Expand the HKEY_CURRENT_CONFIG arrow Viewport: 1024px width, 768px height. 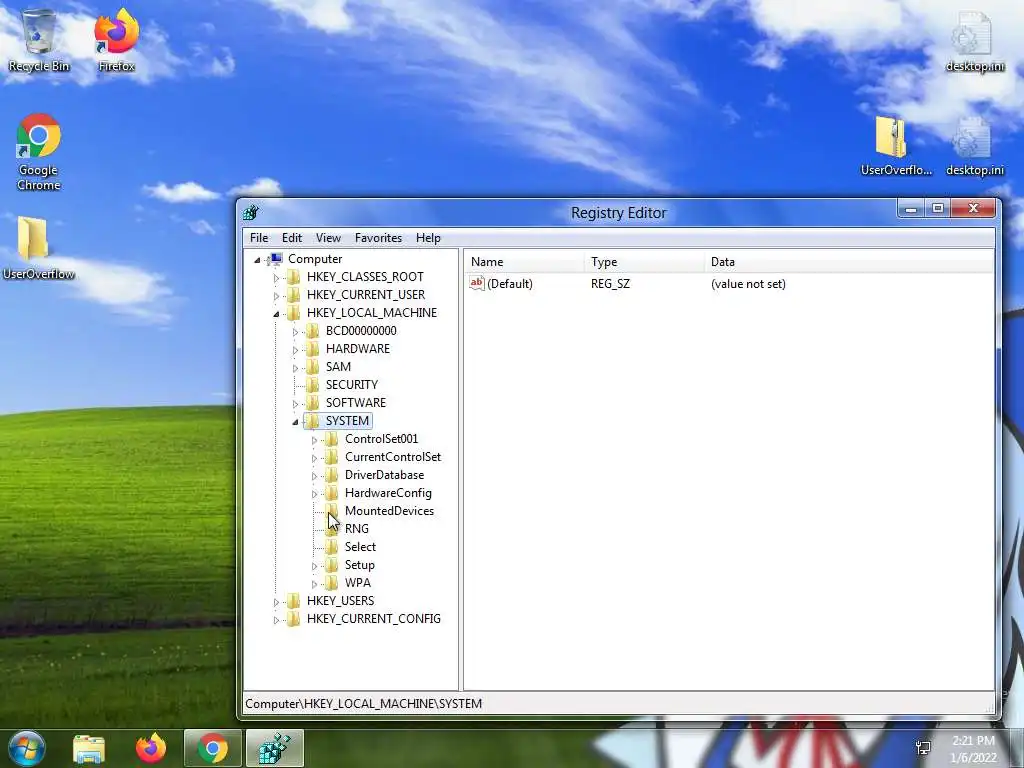point(276,620)
